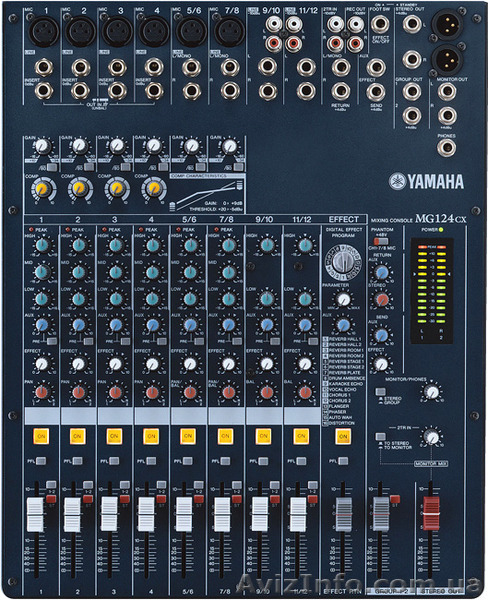The height and width of the screenshot is (600, 488).
Task: Grab the red STEREO OUT master fader
Action: [431, 513]
